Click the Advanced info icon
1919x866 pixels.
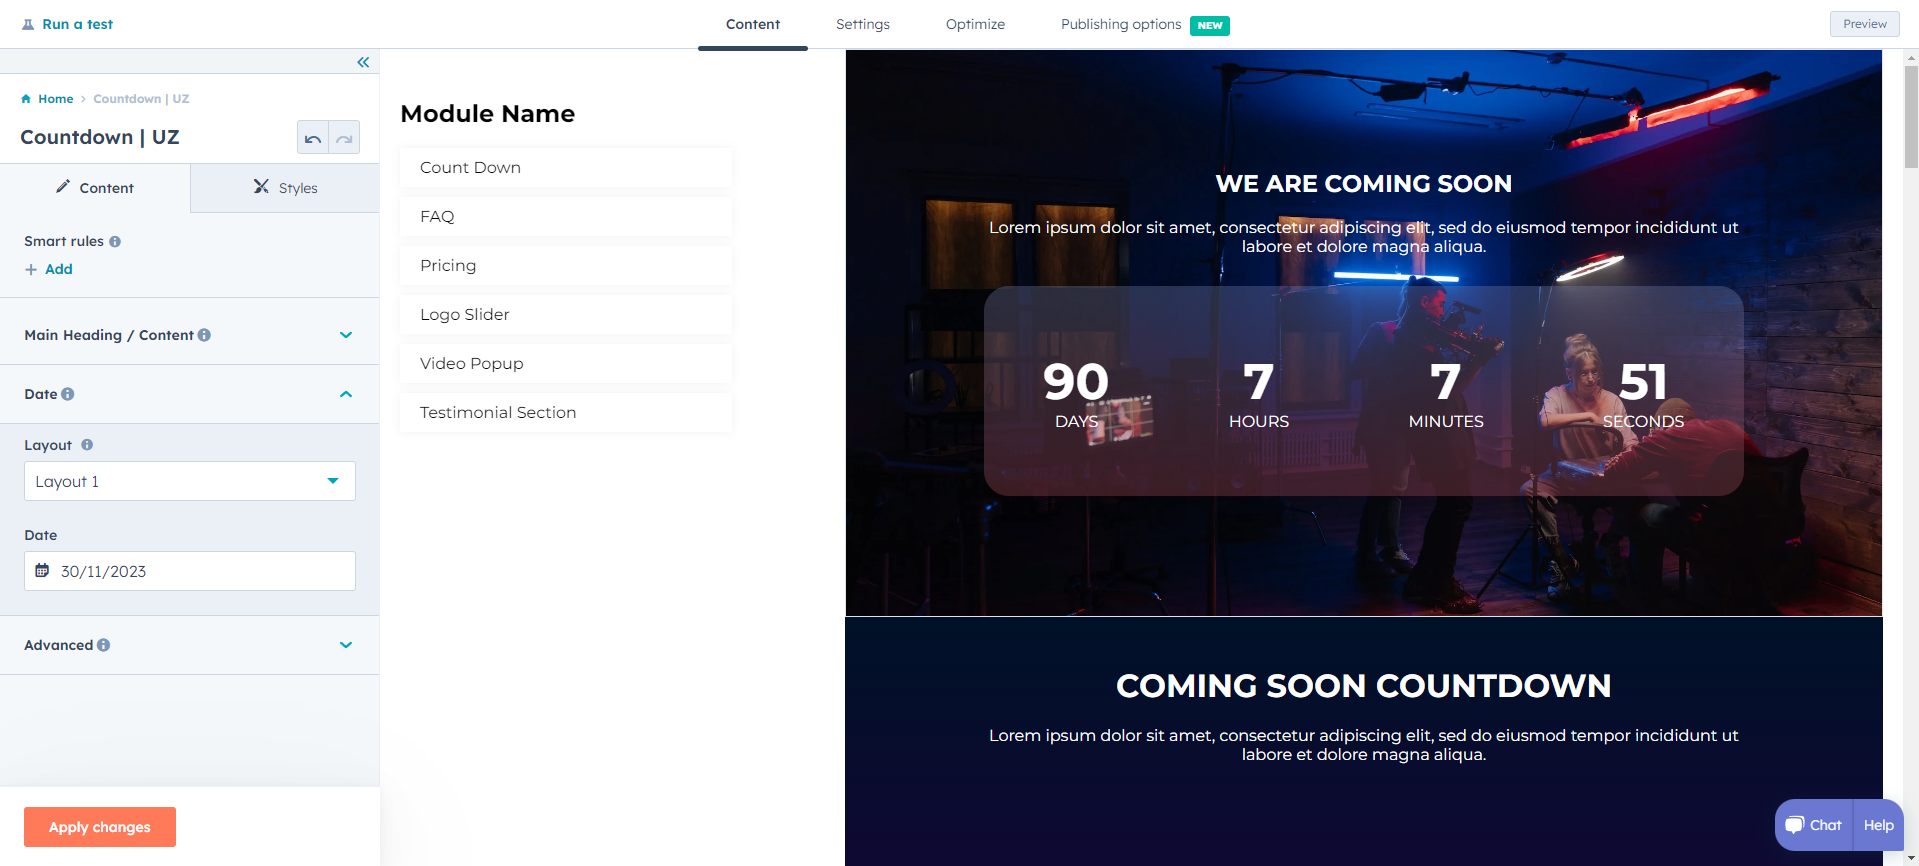[x=104, y=646]
